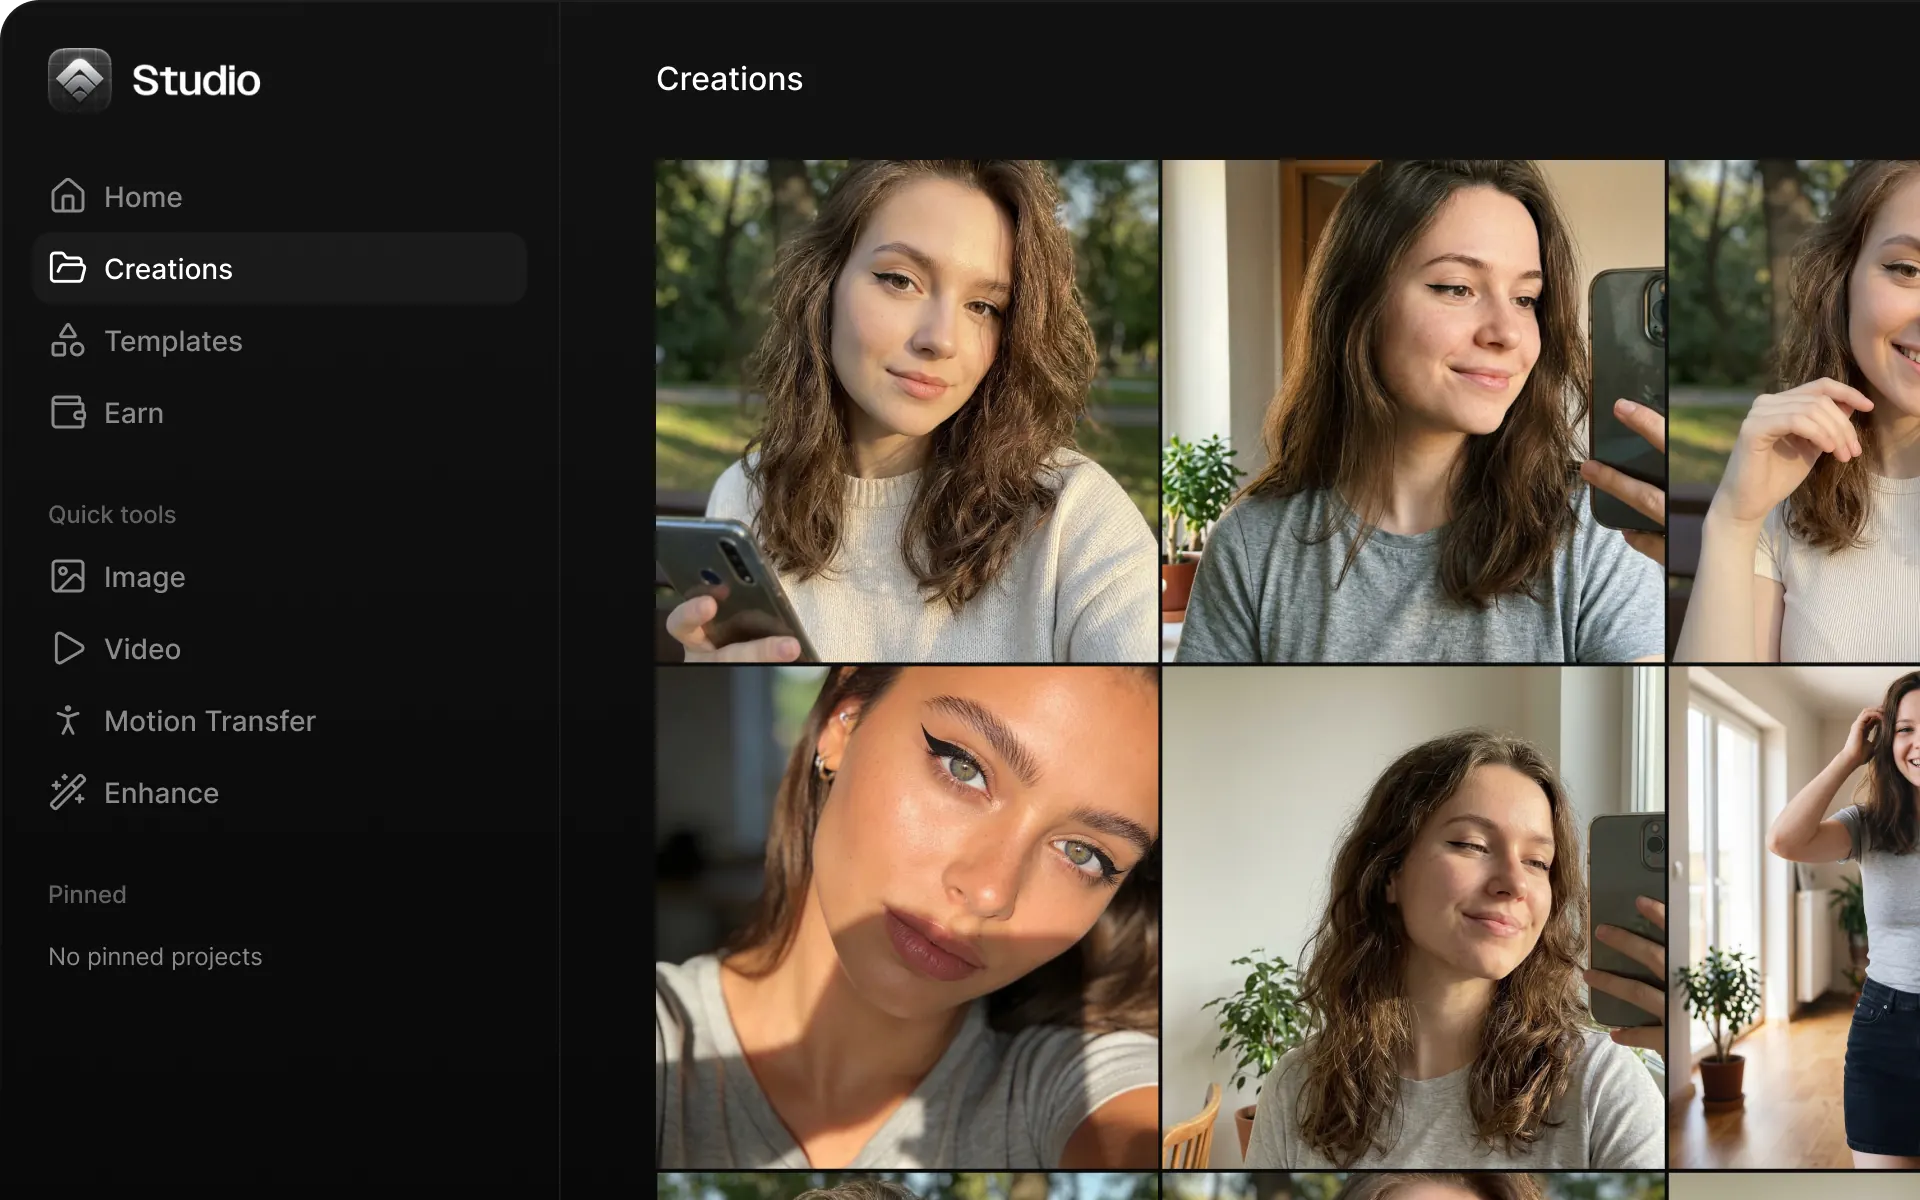This screenshot has height=1200, width=1920.
Task: Click the Enhance magic wand icon
Action: 68,792
